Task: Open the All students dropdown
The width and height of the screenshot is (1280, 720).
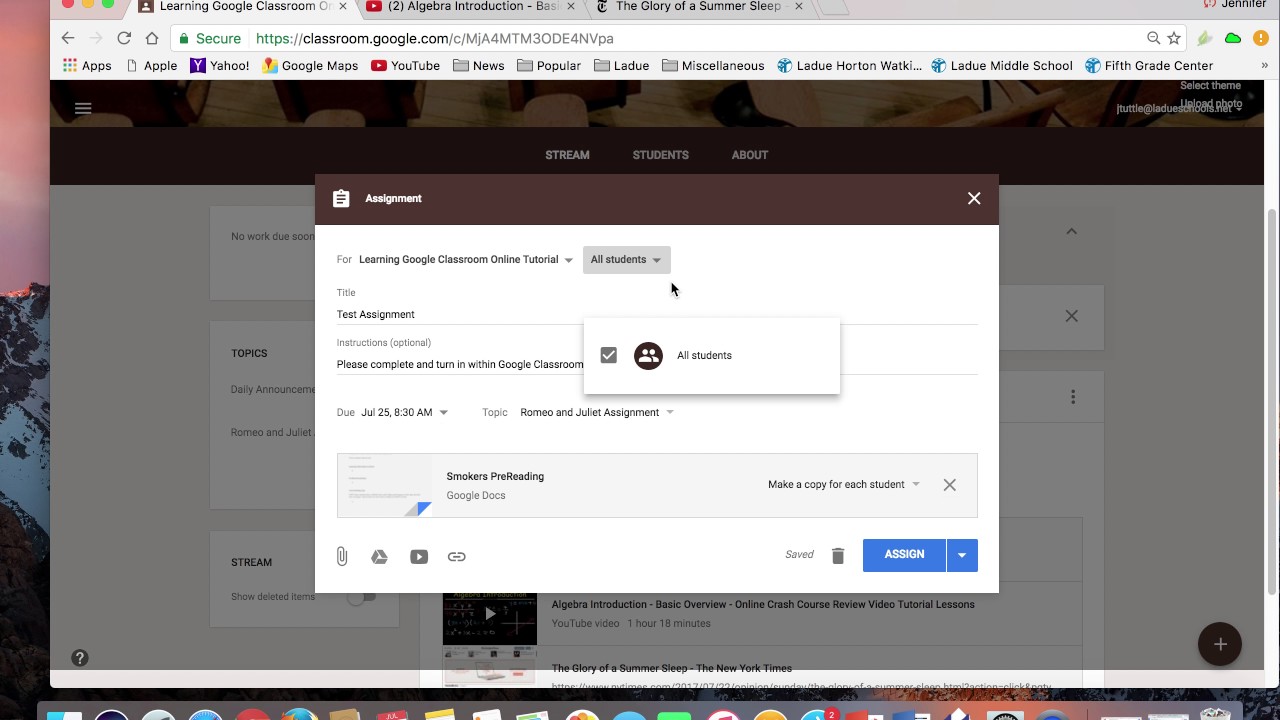Action: tap(626, 259)
